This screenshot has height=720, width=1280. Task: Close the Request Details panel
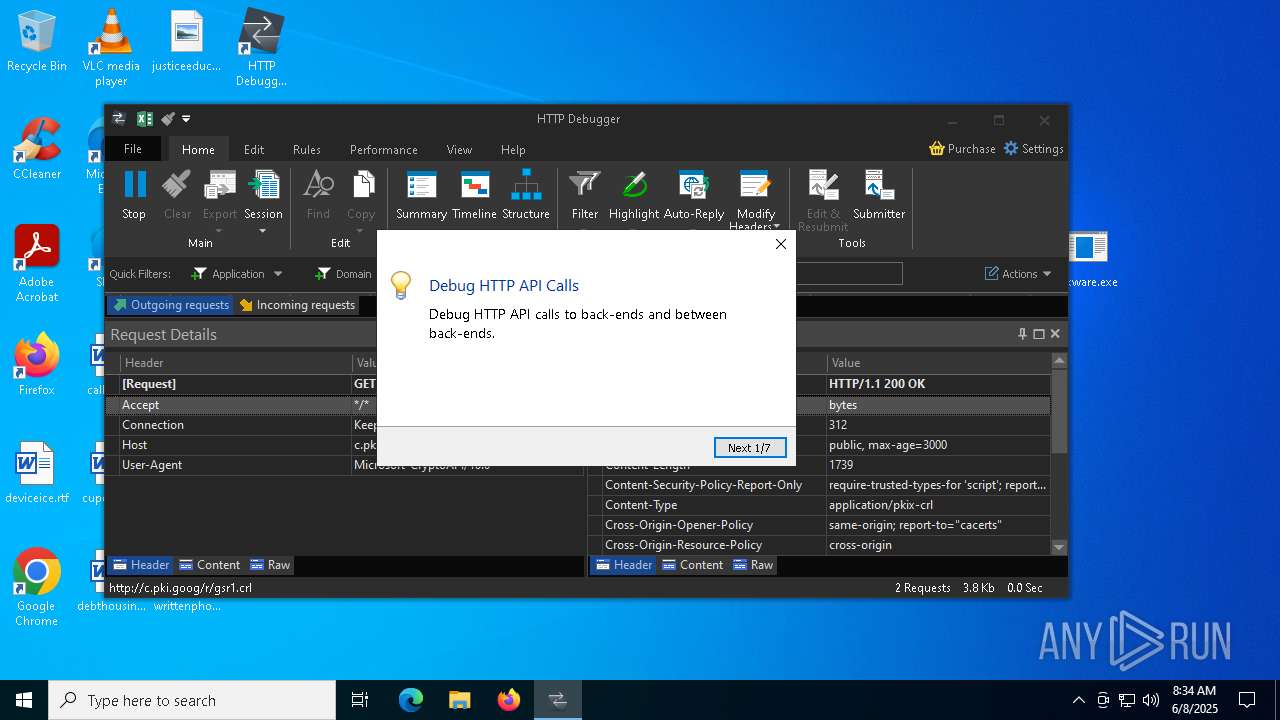[1055, 334]
